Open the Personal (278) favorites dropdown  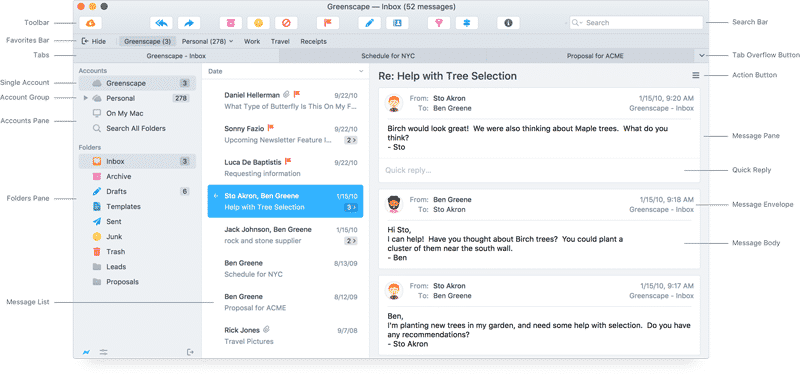(207, 41)
